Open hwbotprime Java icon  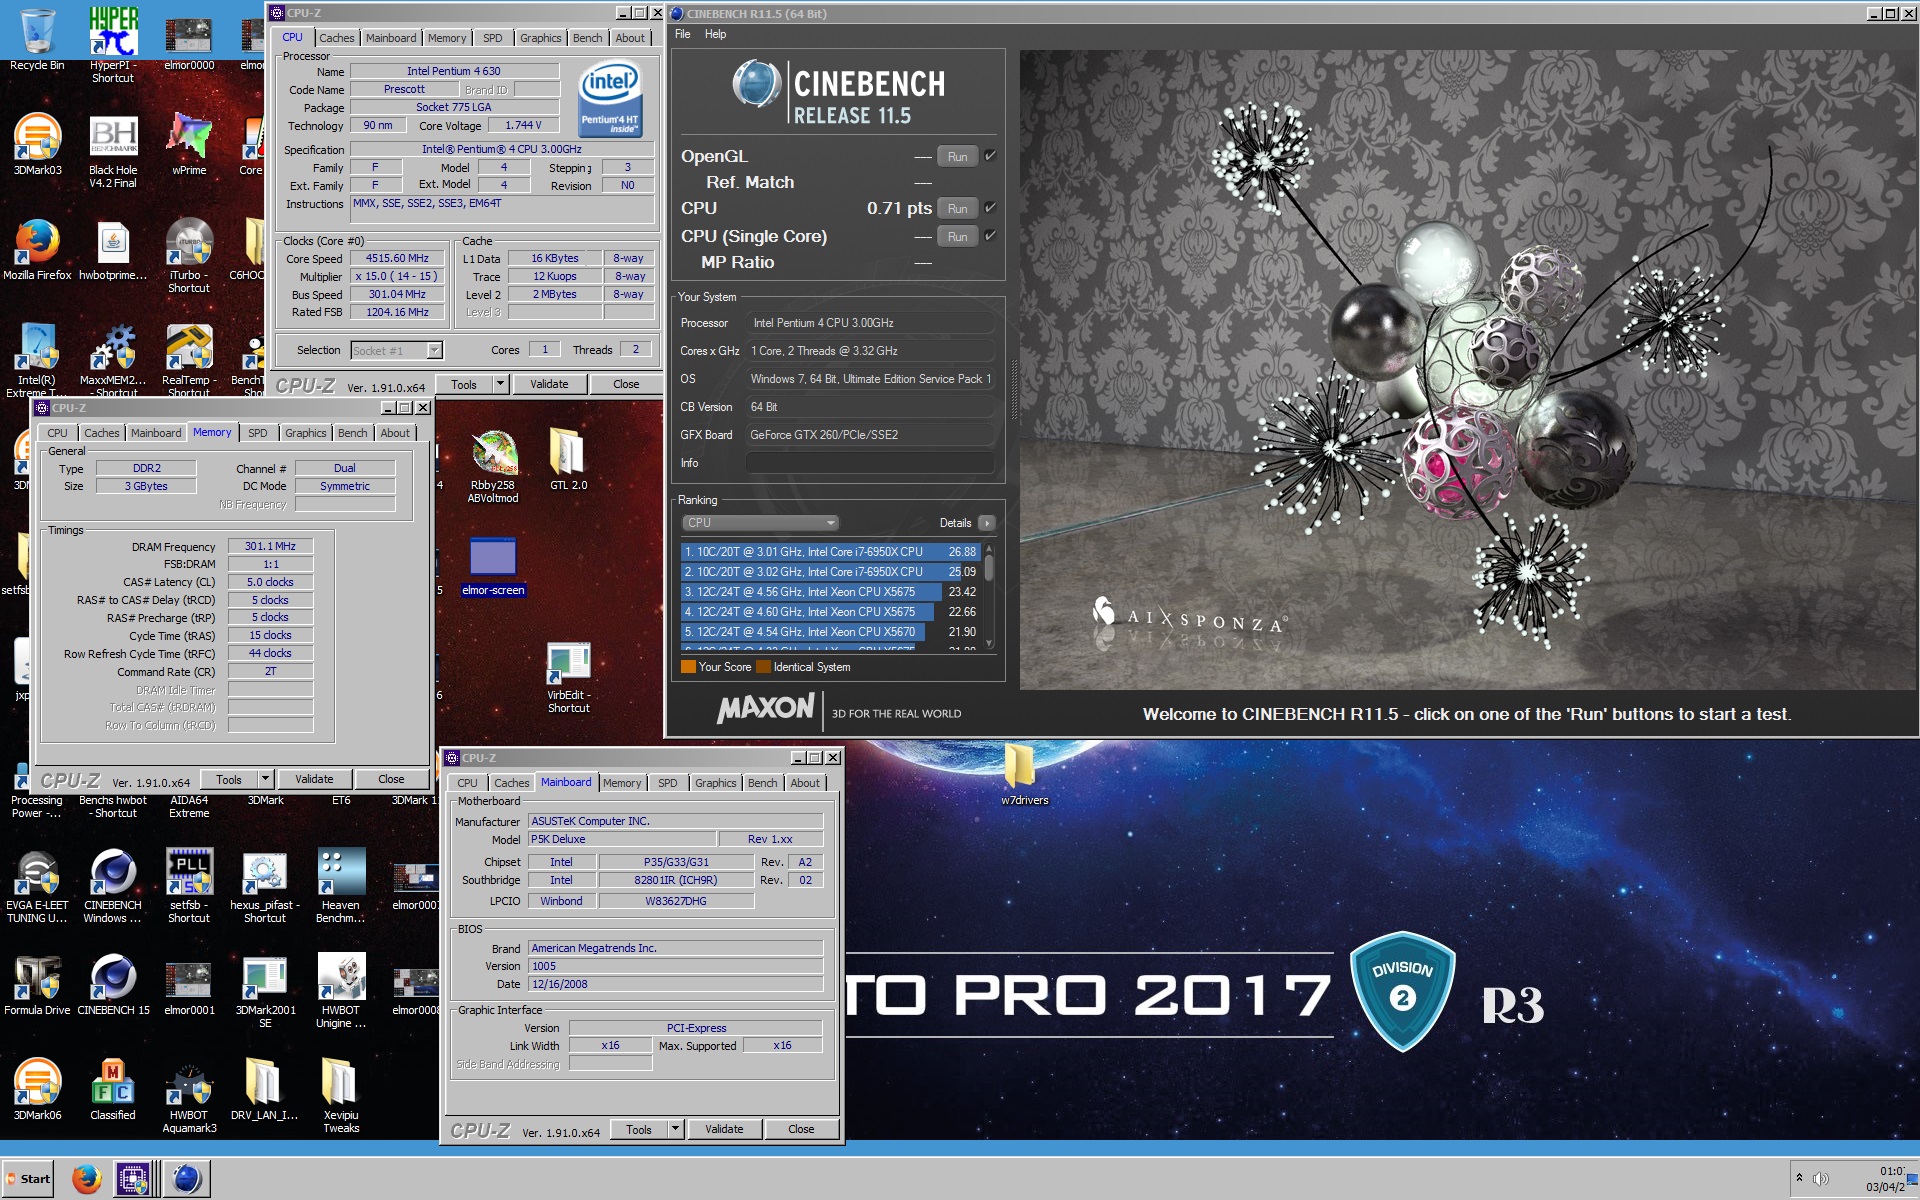pyautogui.click(x=113, y=250)
